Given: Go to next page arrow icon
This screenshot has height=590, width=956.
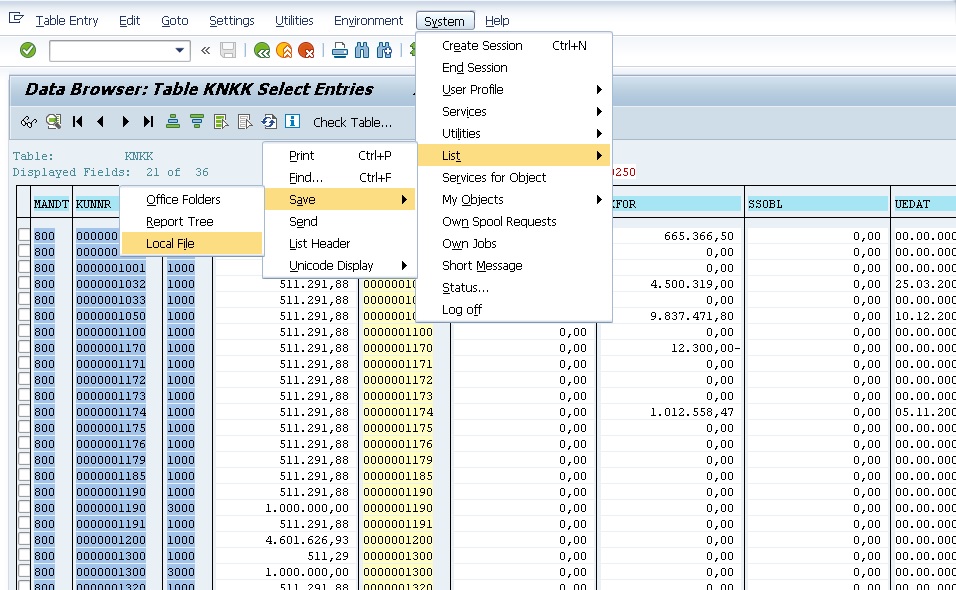Looking at the screenshot, I should [125, 122].
